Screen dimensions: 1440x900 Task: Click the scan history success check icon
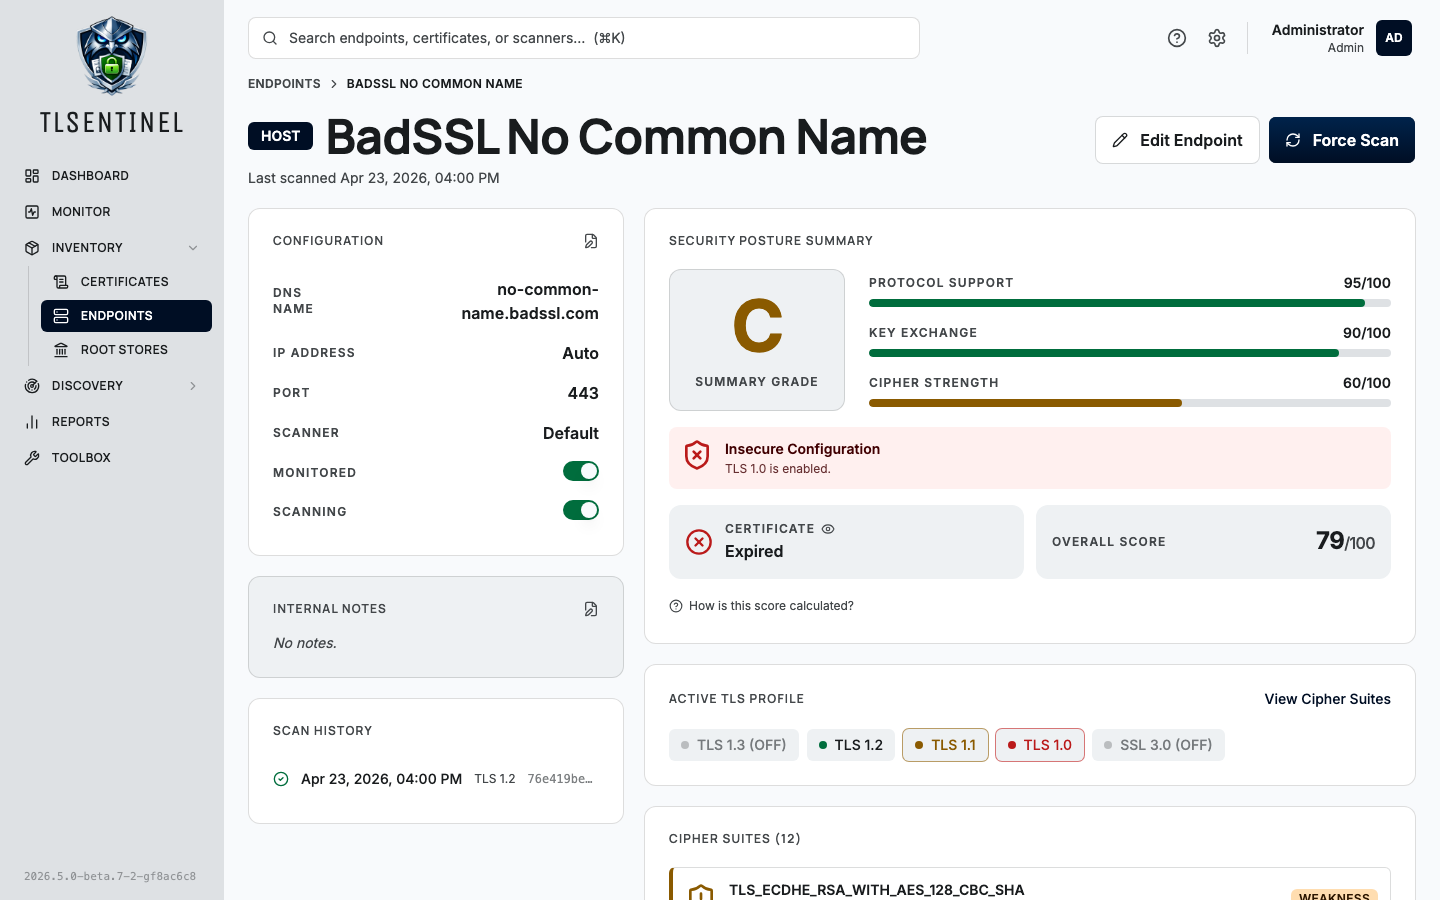[281, 779]
